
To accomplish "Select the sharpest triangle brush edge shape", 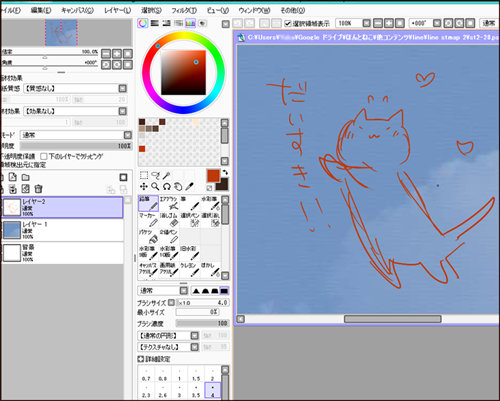I will tap(196, 291).
